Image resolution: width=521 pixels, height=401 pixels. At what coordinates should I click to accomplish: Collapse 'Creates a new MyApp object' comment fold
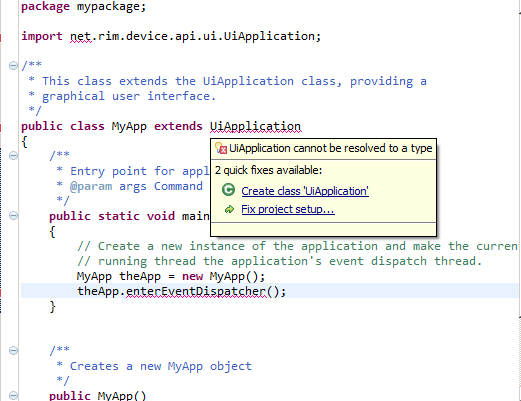pyautogui.click(x=13, y=350)
